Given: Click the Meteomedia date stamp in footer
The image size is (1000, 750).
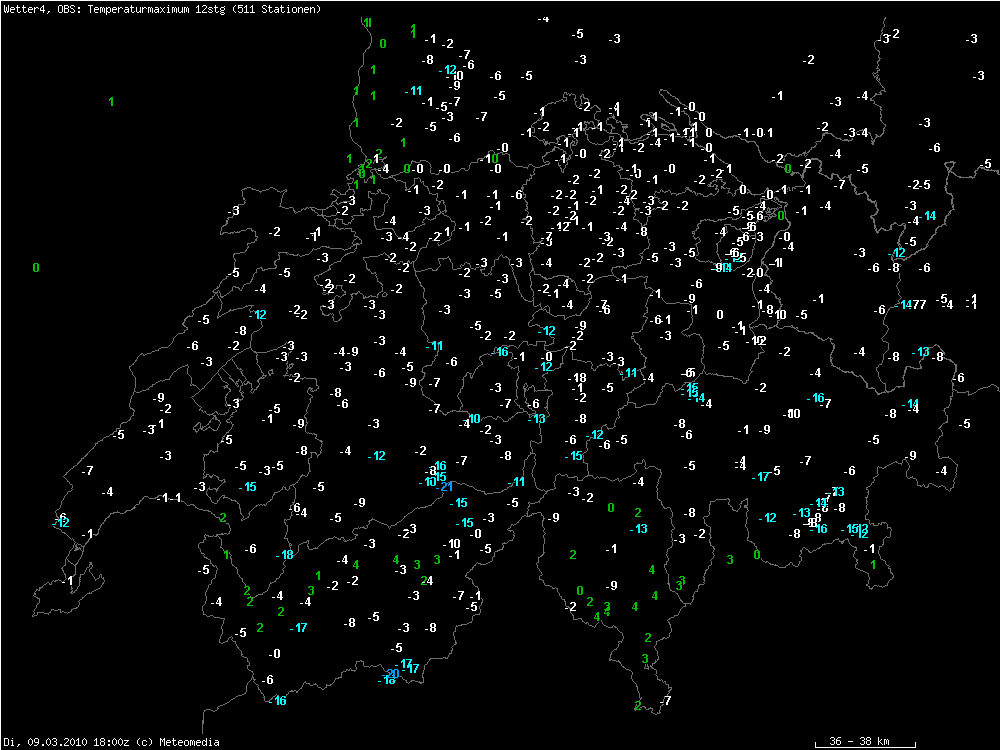Looking at the screenshot, I should pos(110,742).
